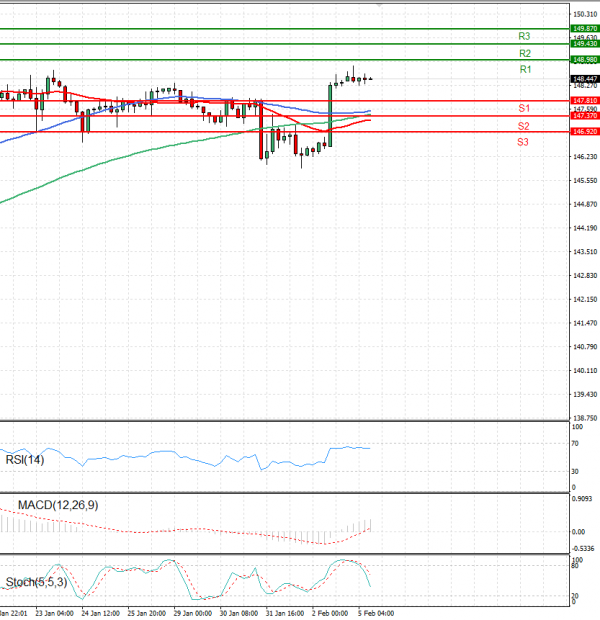Click the Stoch(5,5,3) indicator label
The height and width of the screenshot is (620, 600).
(36, 582)
